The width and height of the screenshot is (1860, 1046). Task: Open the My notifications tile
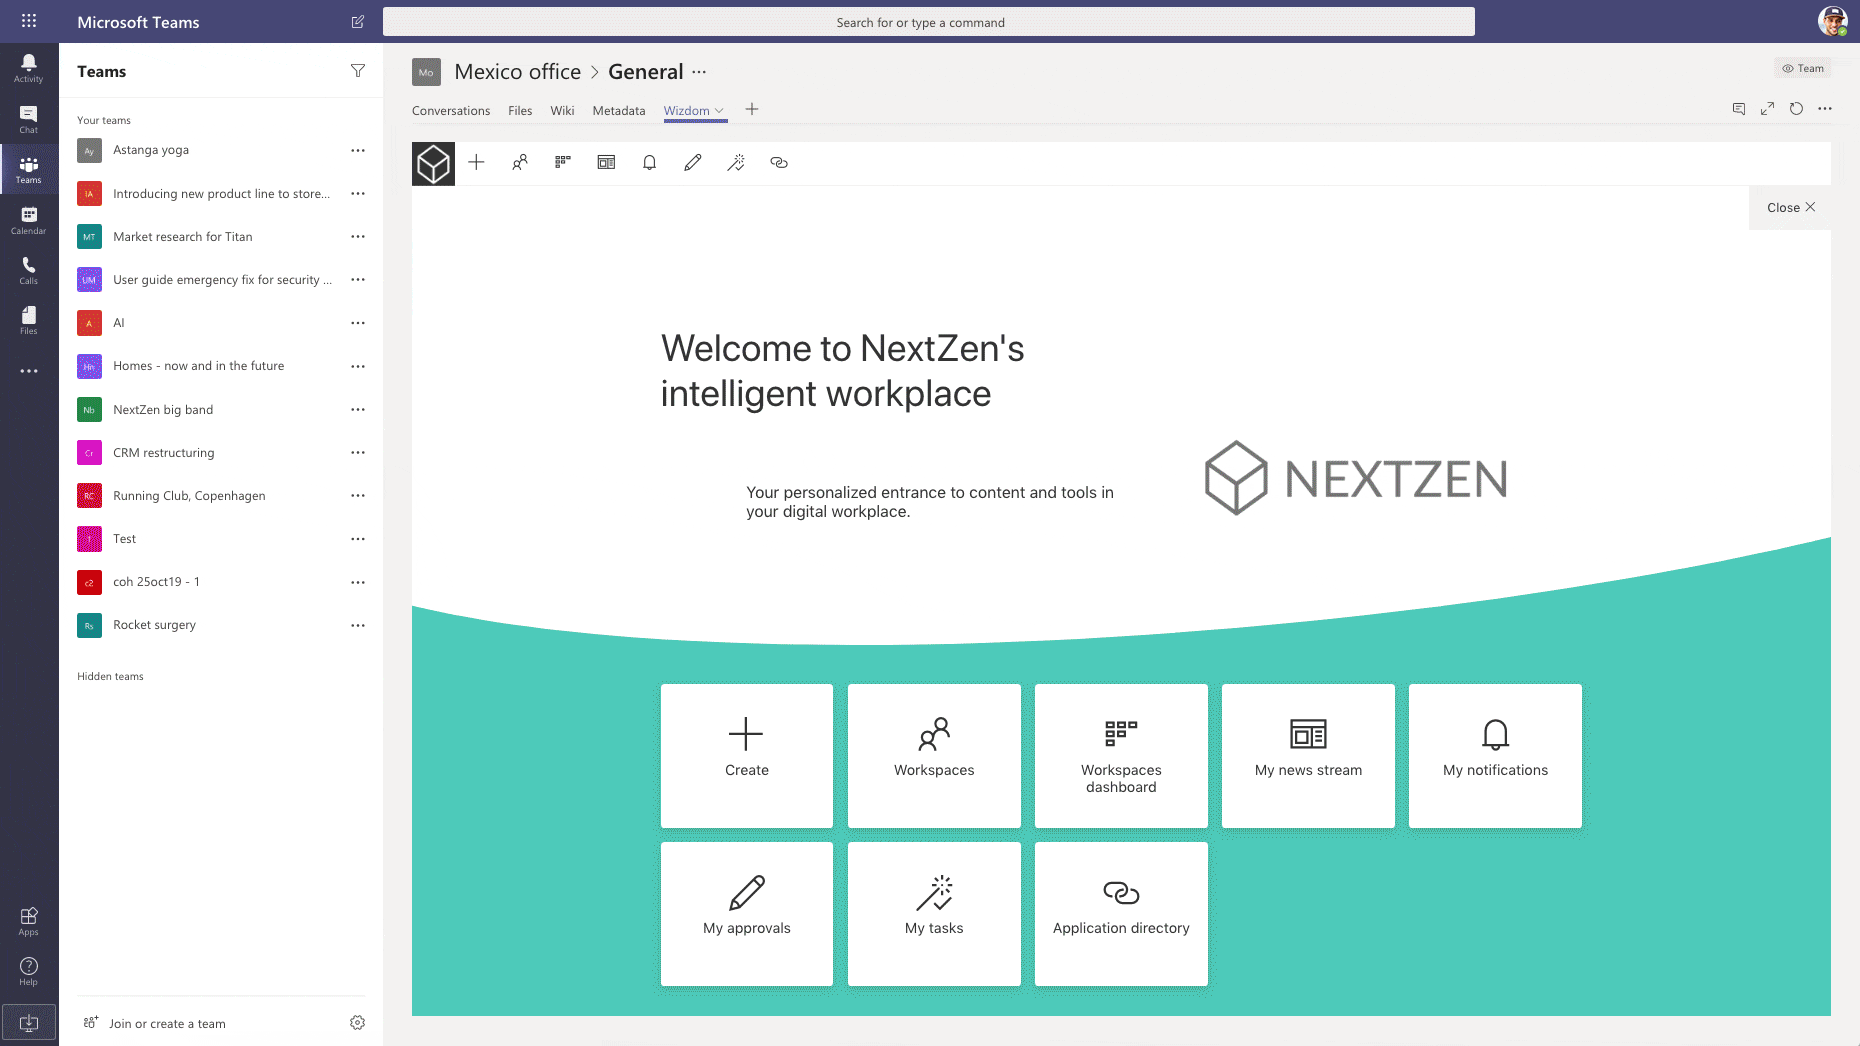coord(1495,756)
